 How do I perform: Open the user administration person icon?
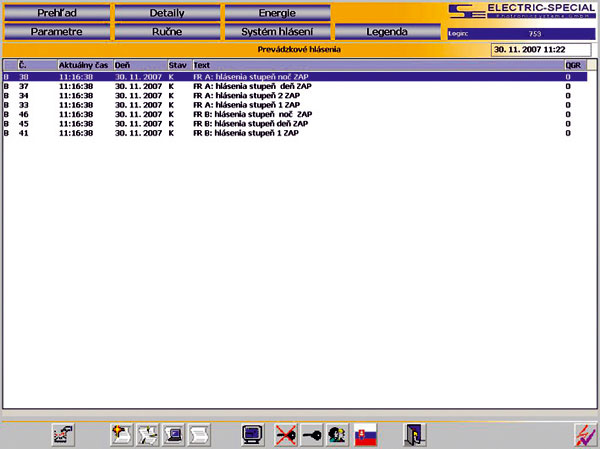click(x=336, y=434)
